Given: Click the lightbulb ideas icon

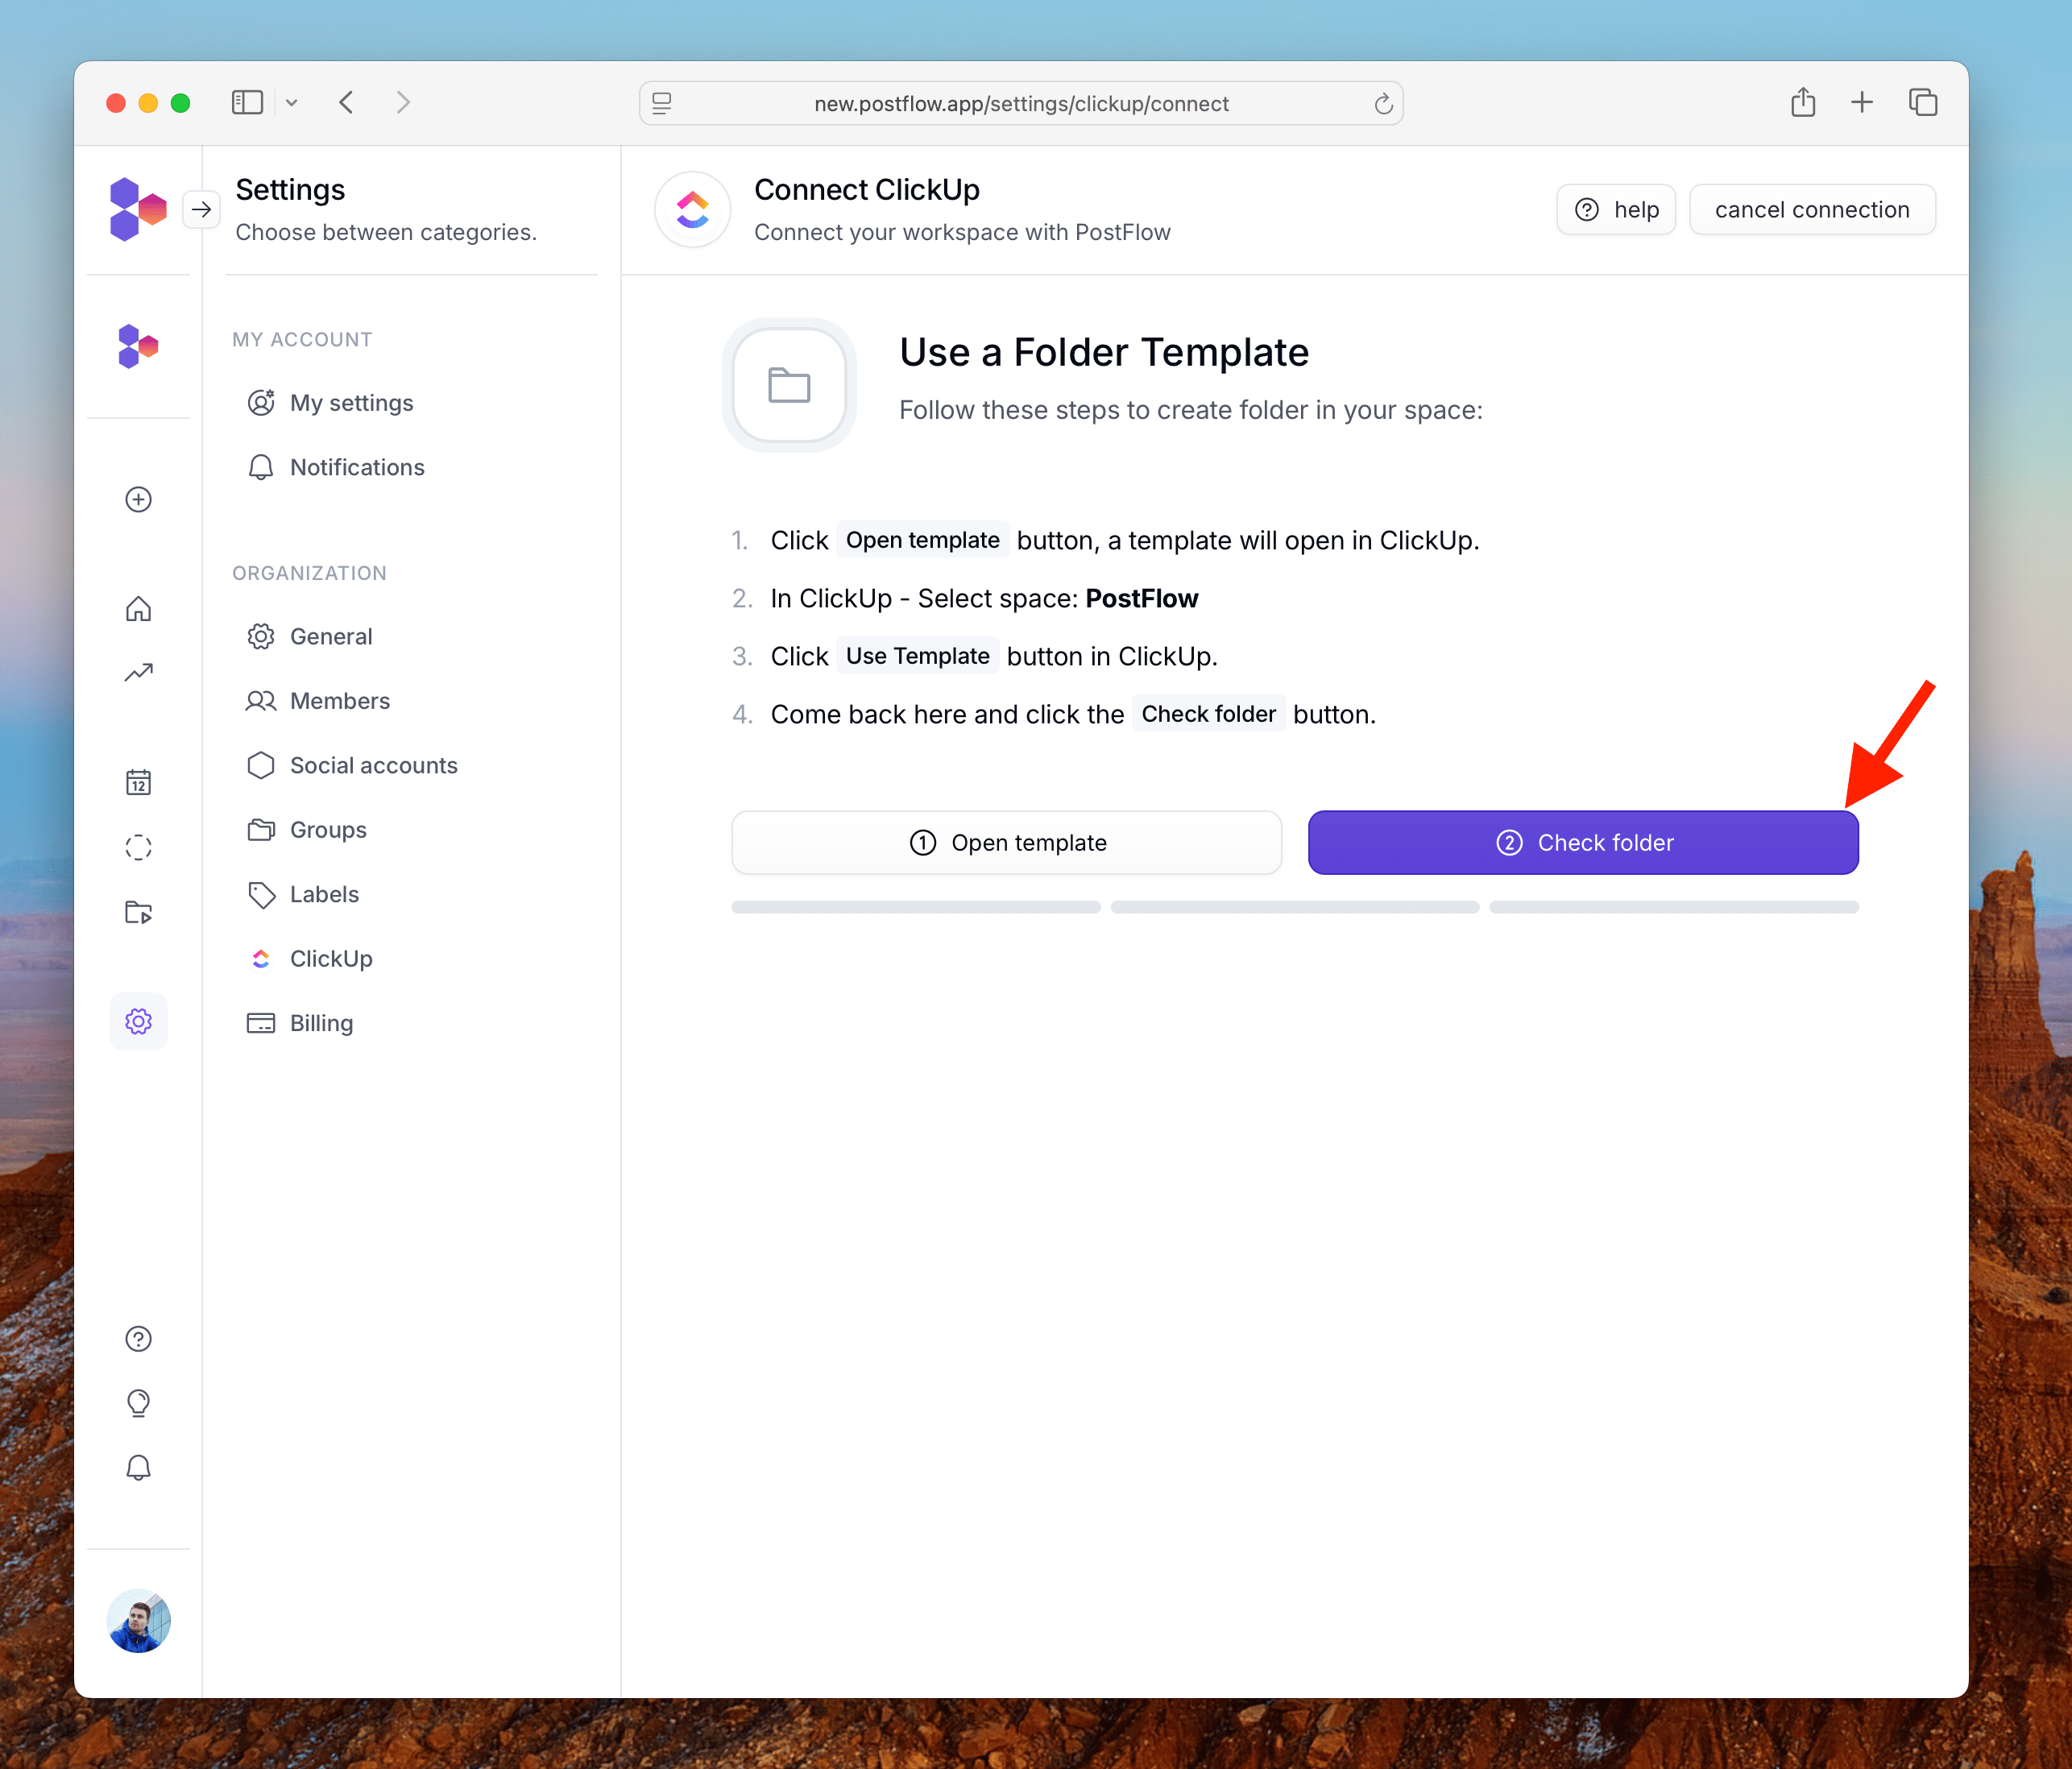Looking at the screenshot, I should click(x=138, y=1403).
